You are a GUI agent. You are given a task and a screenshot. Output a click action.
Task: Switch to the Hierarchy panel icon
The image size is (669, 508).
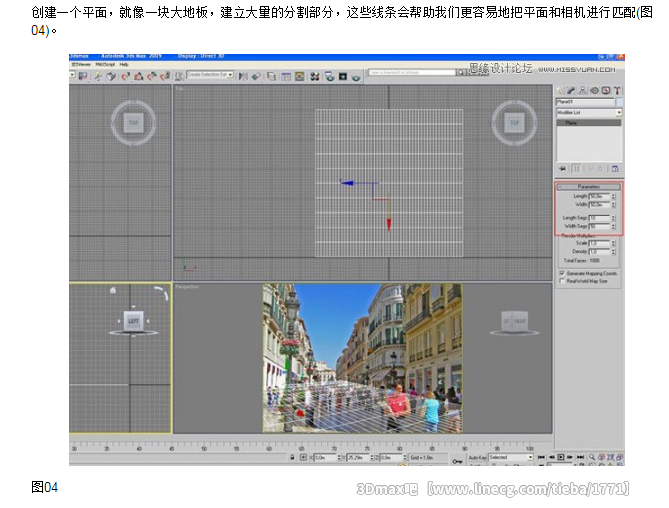click(582, 90)
